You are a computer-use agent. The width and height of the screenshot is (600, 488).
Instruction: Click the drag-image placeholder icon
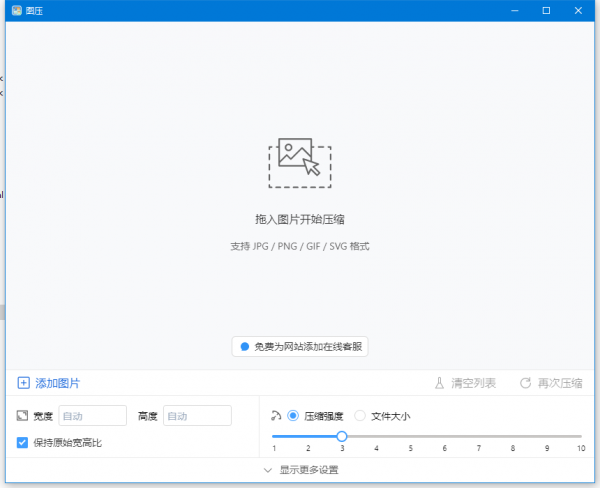(300, 163)
